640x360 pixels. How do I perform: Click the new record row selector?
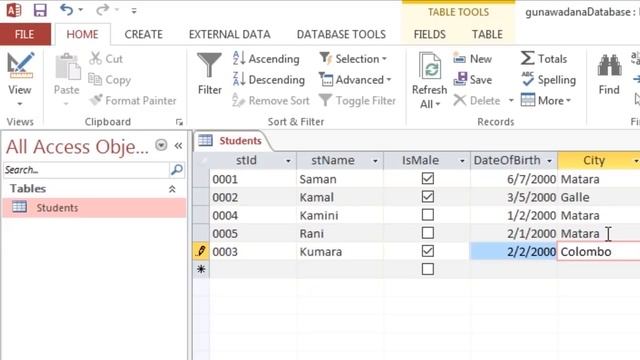201,269
